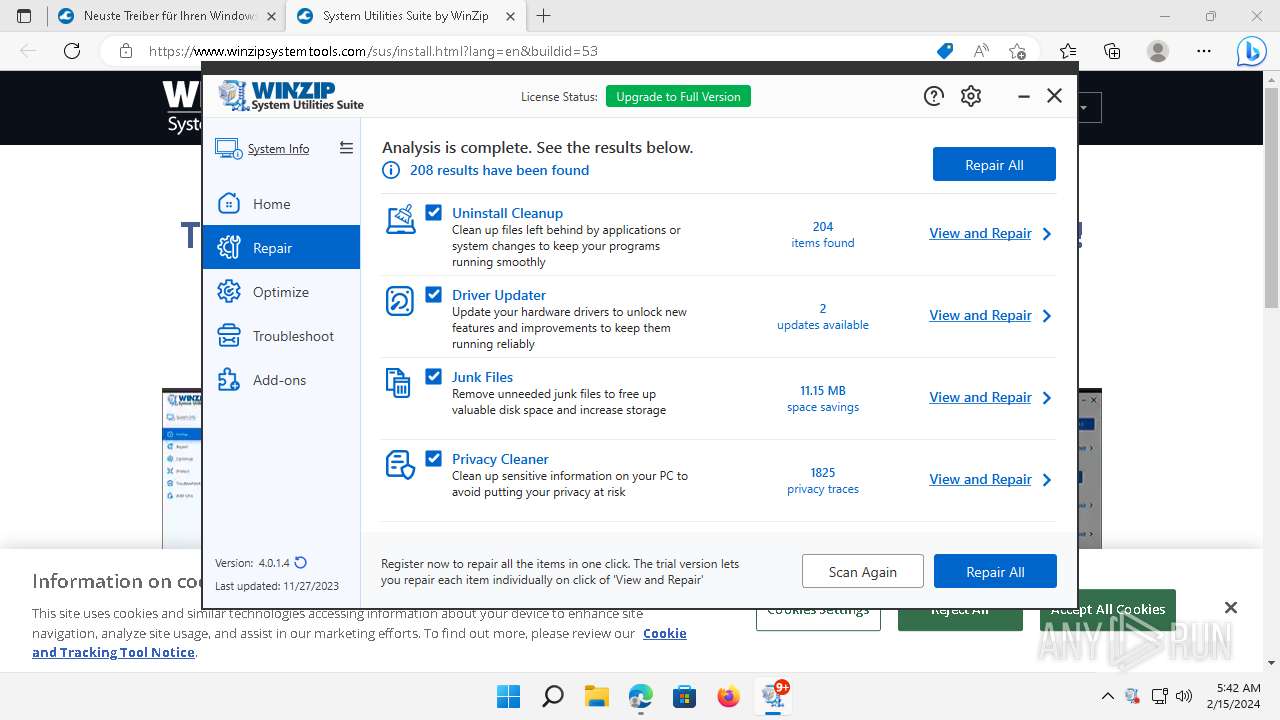
Task: Click top Repair All button
Action: tap(994, 165)
